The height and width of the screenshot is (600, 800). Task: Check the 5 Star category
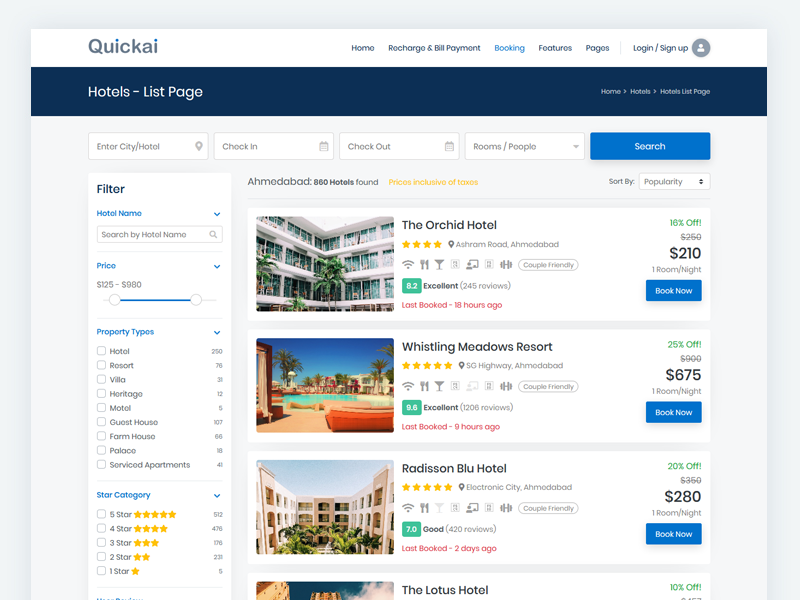(x=101, y=514)
